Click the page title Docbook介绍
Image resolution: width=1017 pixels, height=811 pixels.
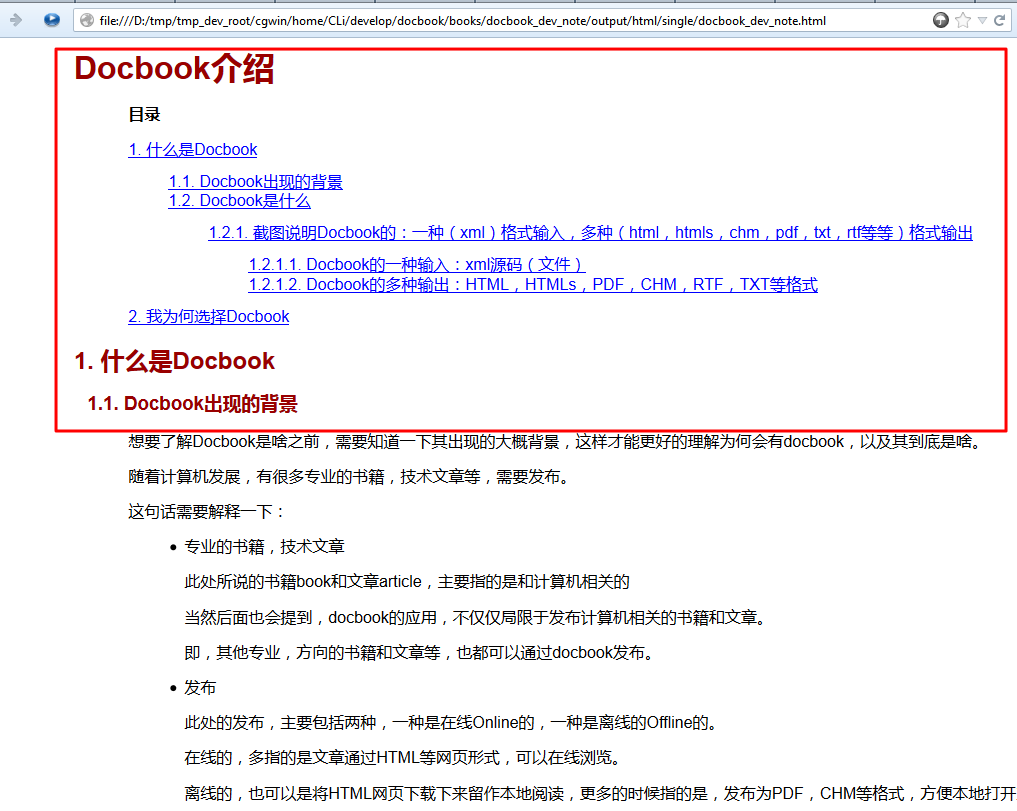174,68
